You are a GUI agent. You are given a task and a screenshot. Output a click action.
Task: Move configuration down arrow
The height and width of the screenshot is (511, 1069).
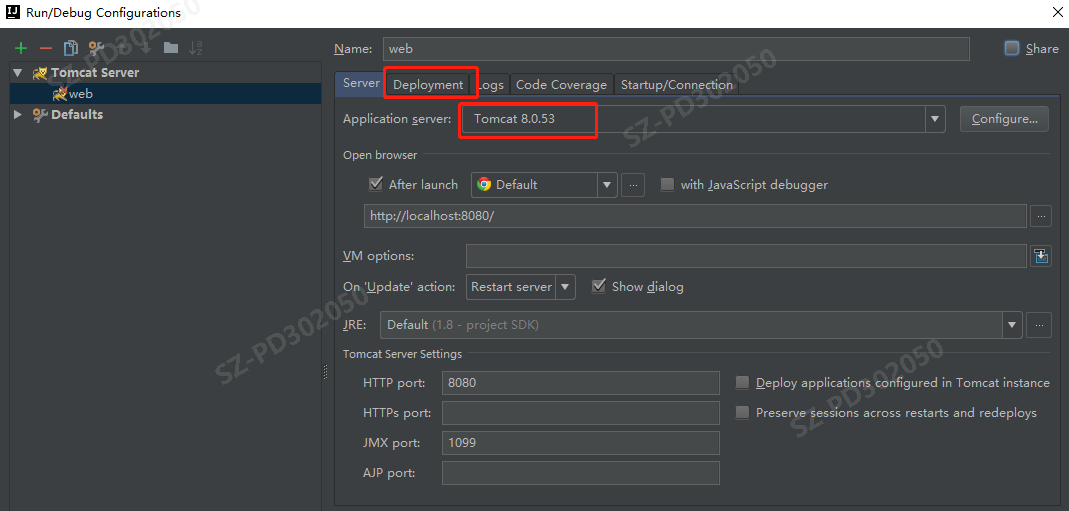145,48
